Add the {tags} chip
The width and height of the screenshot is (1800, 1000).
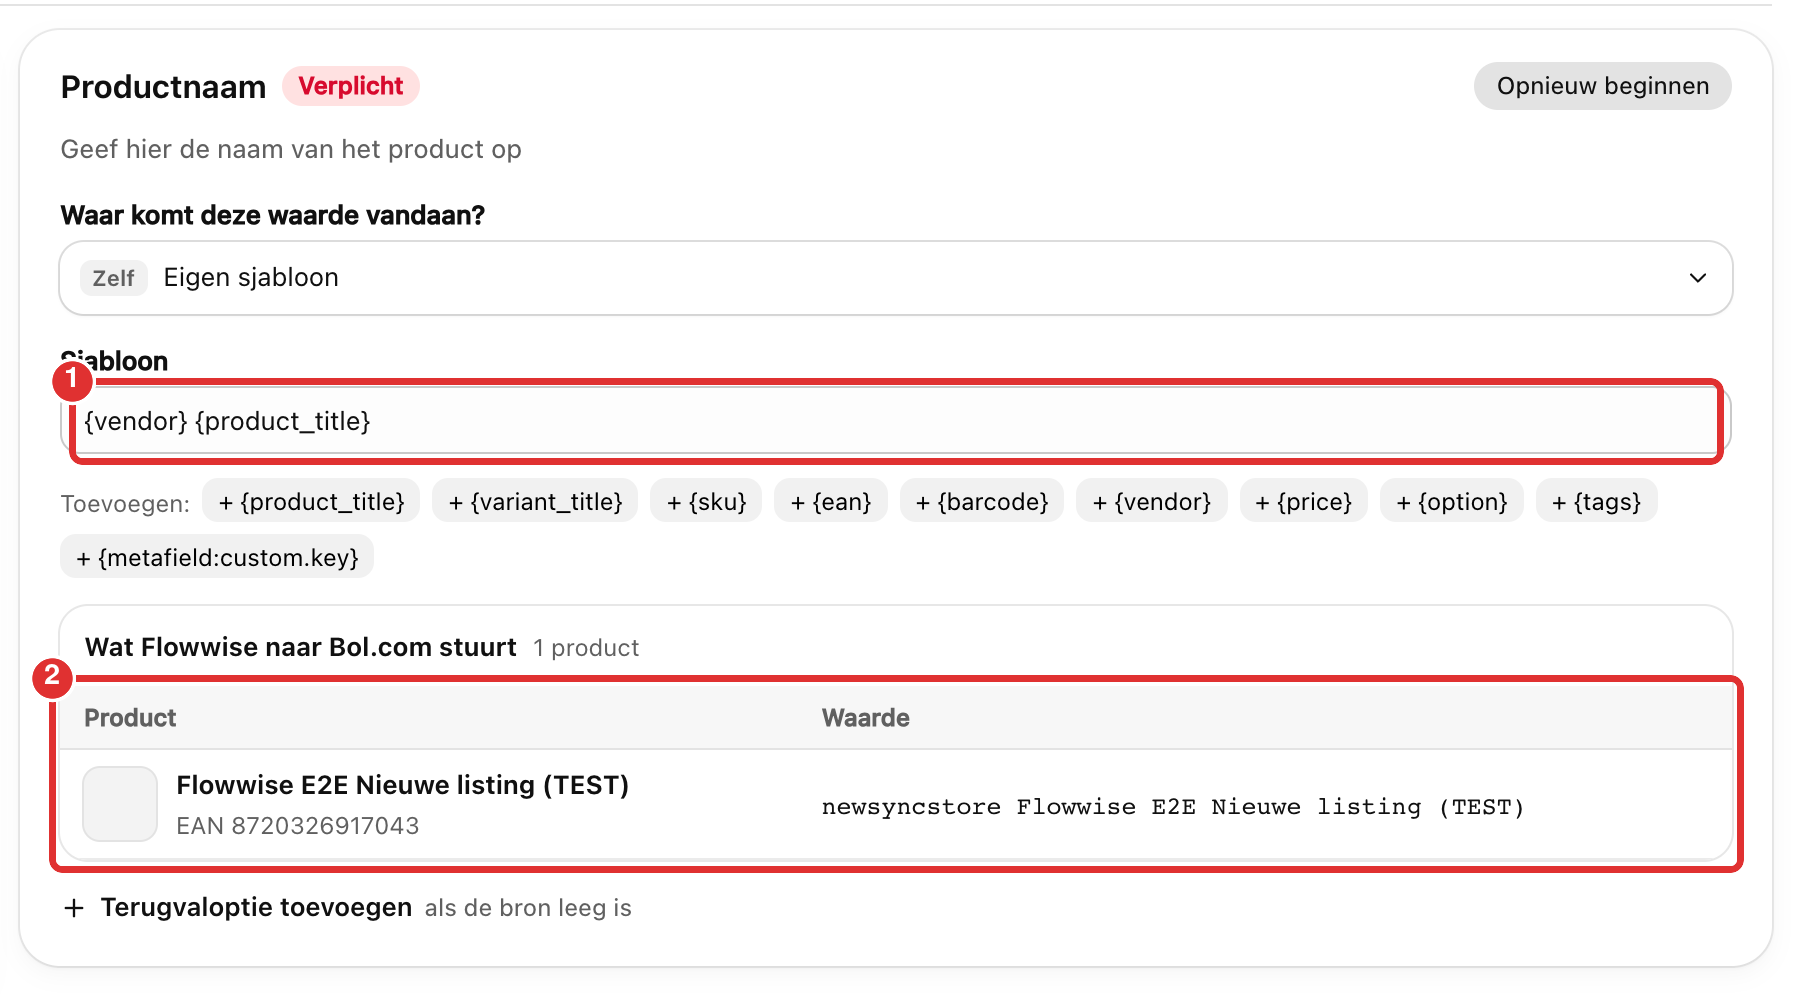[1596, 501]
